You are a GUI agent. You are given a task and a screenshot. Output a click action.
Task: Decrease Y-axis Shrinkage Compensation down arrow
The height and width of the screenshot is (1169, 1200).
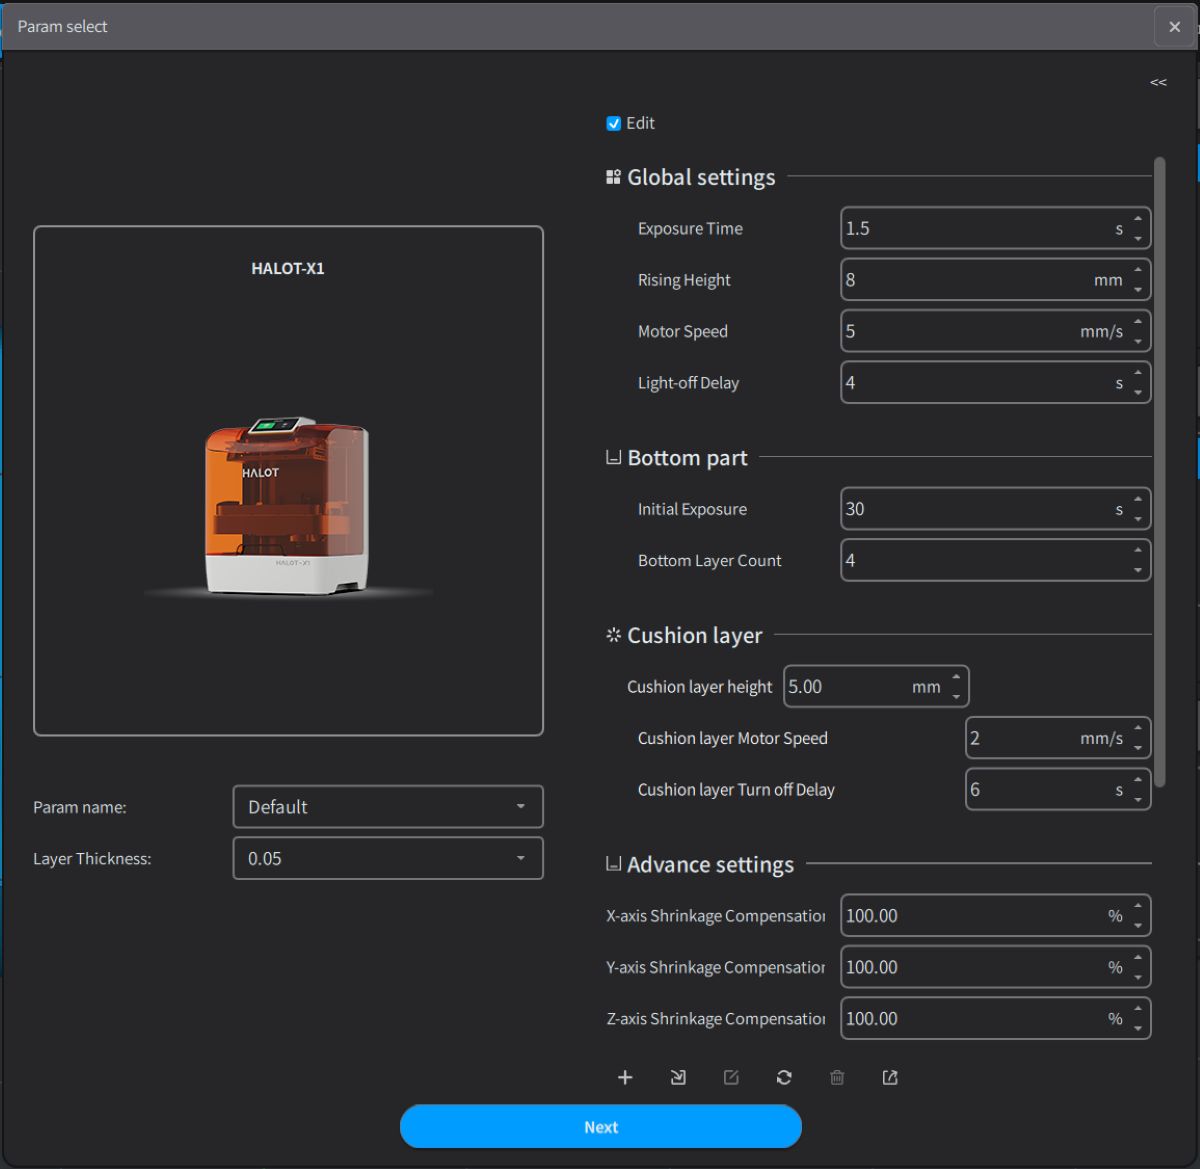(1138, 977)
